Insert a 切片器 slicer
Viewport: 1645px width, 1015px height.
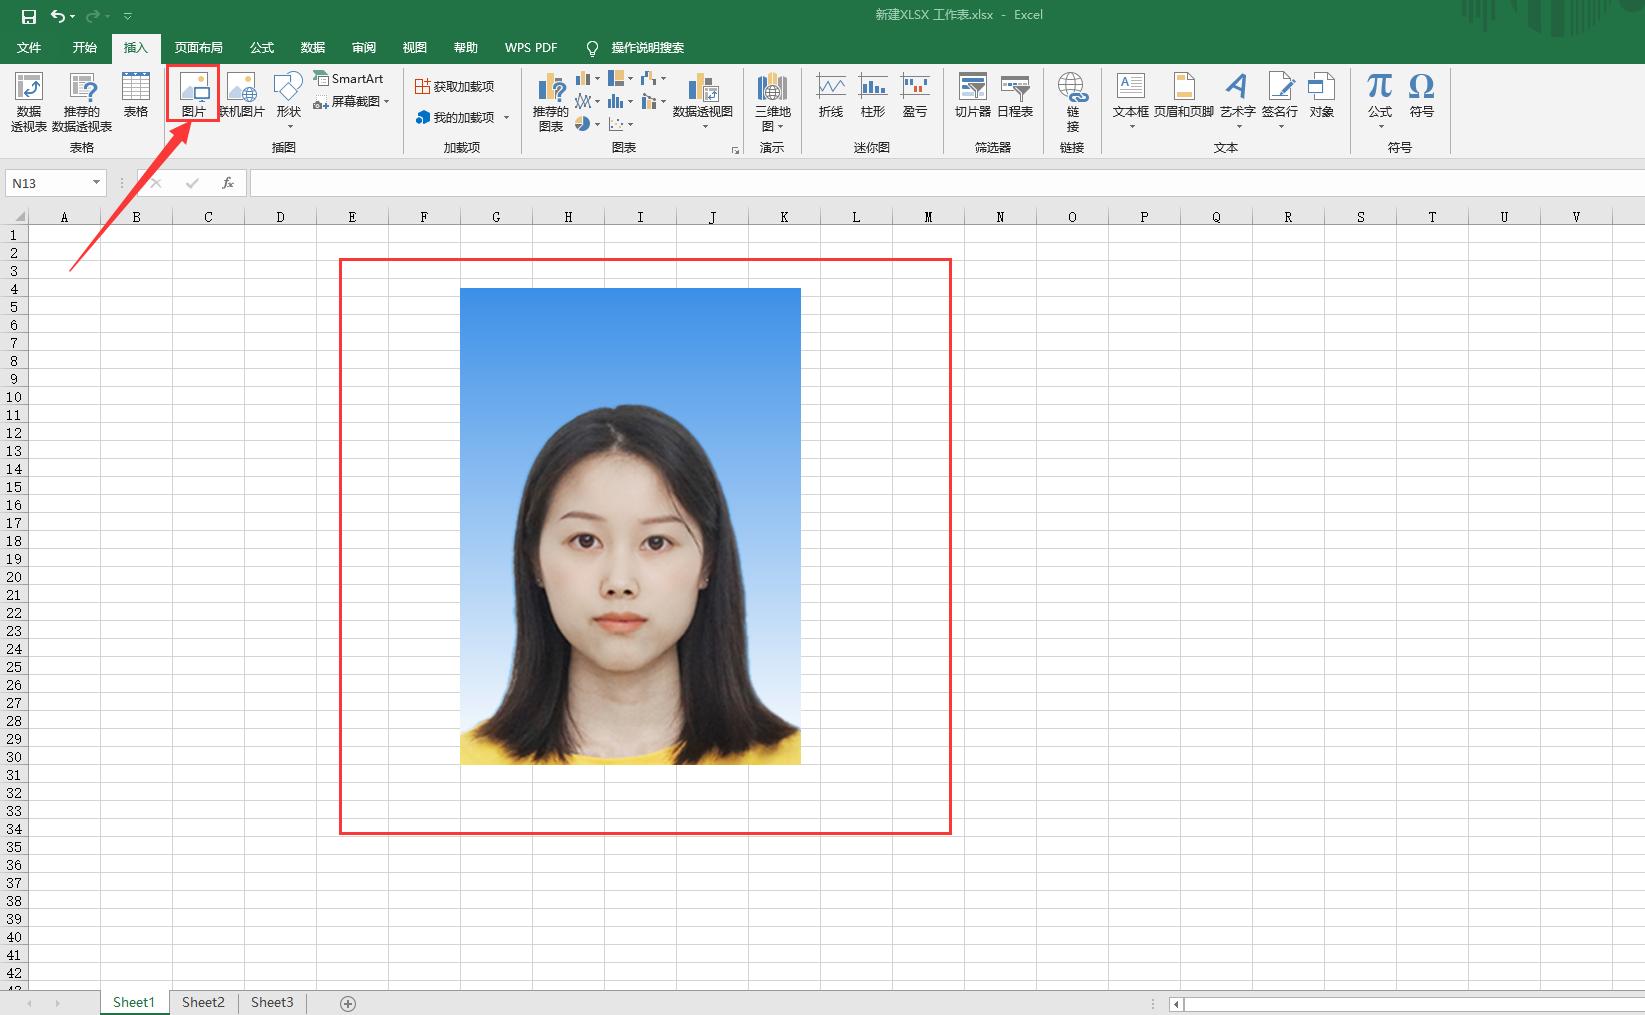click(x=972, y=95)
